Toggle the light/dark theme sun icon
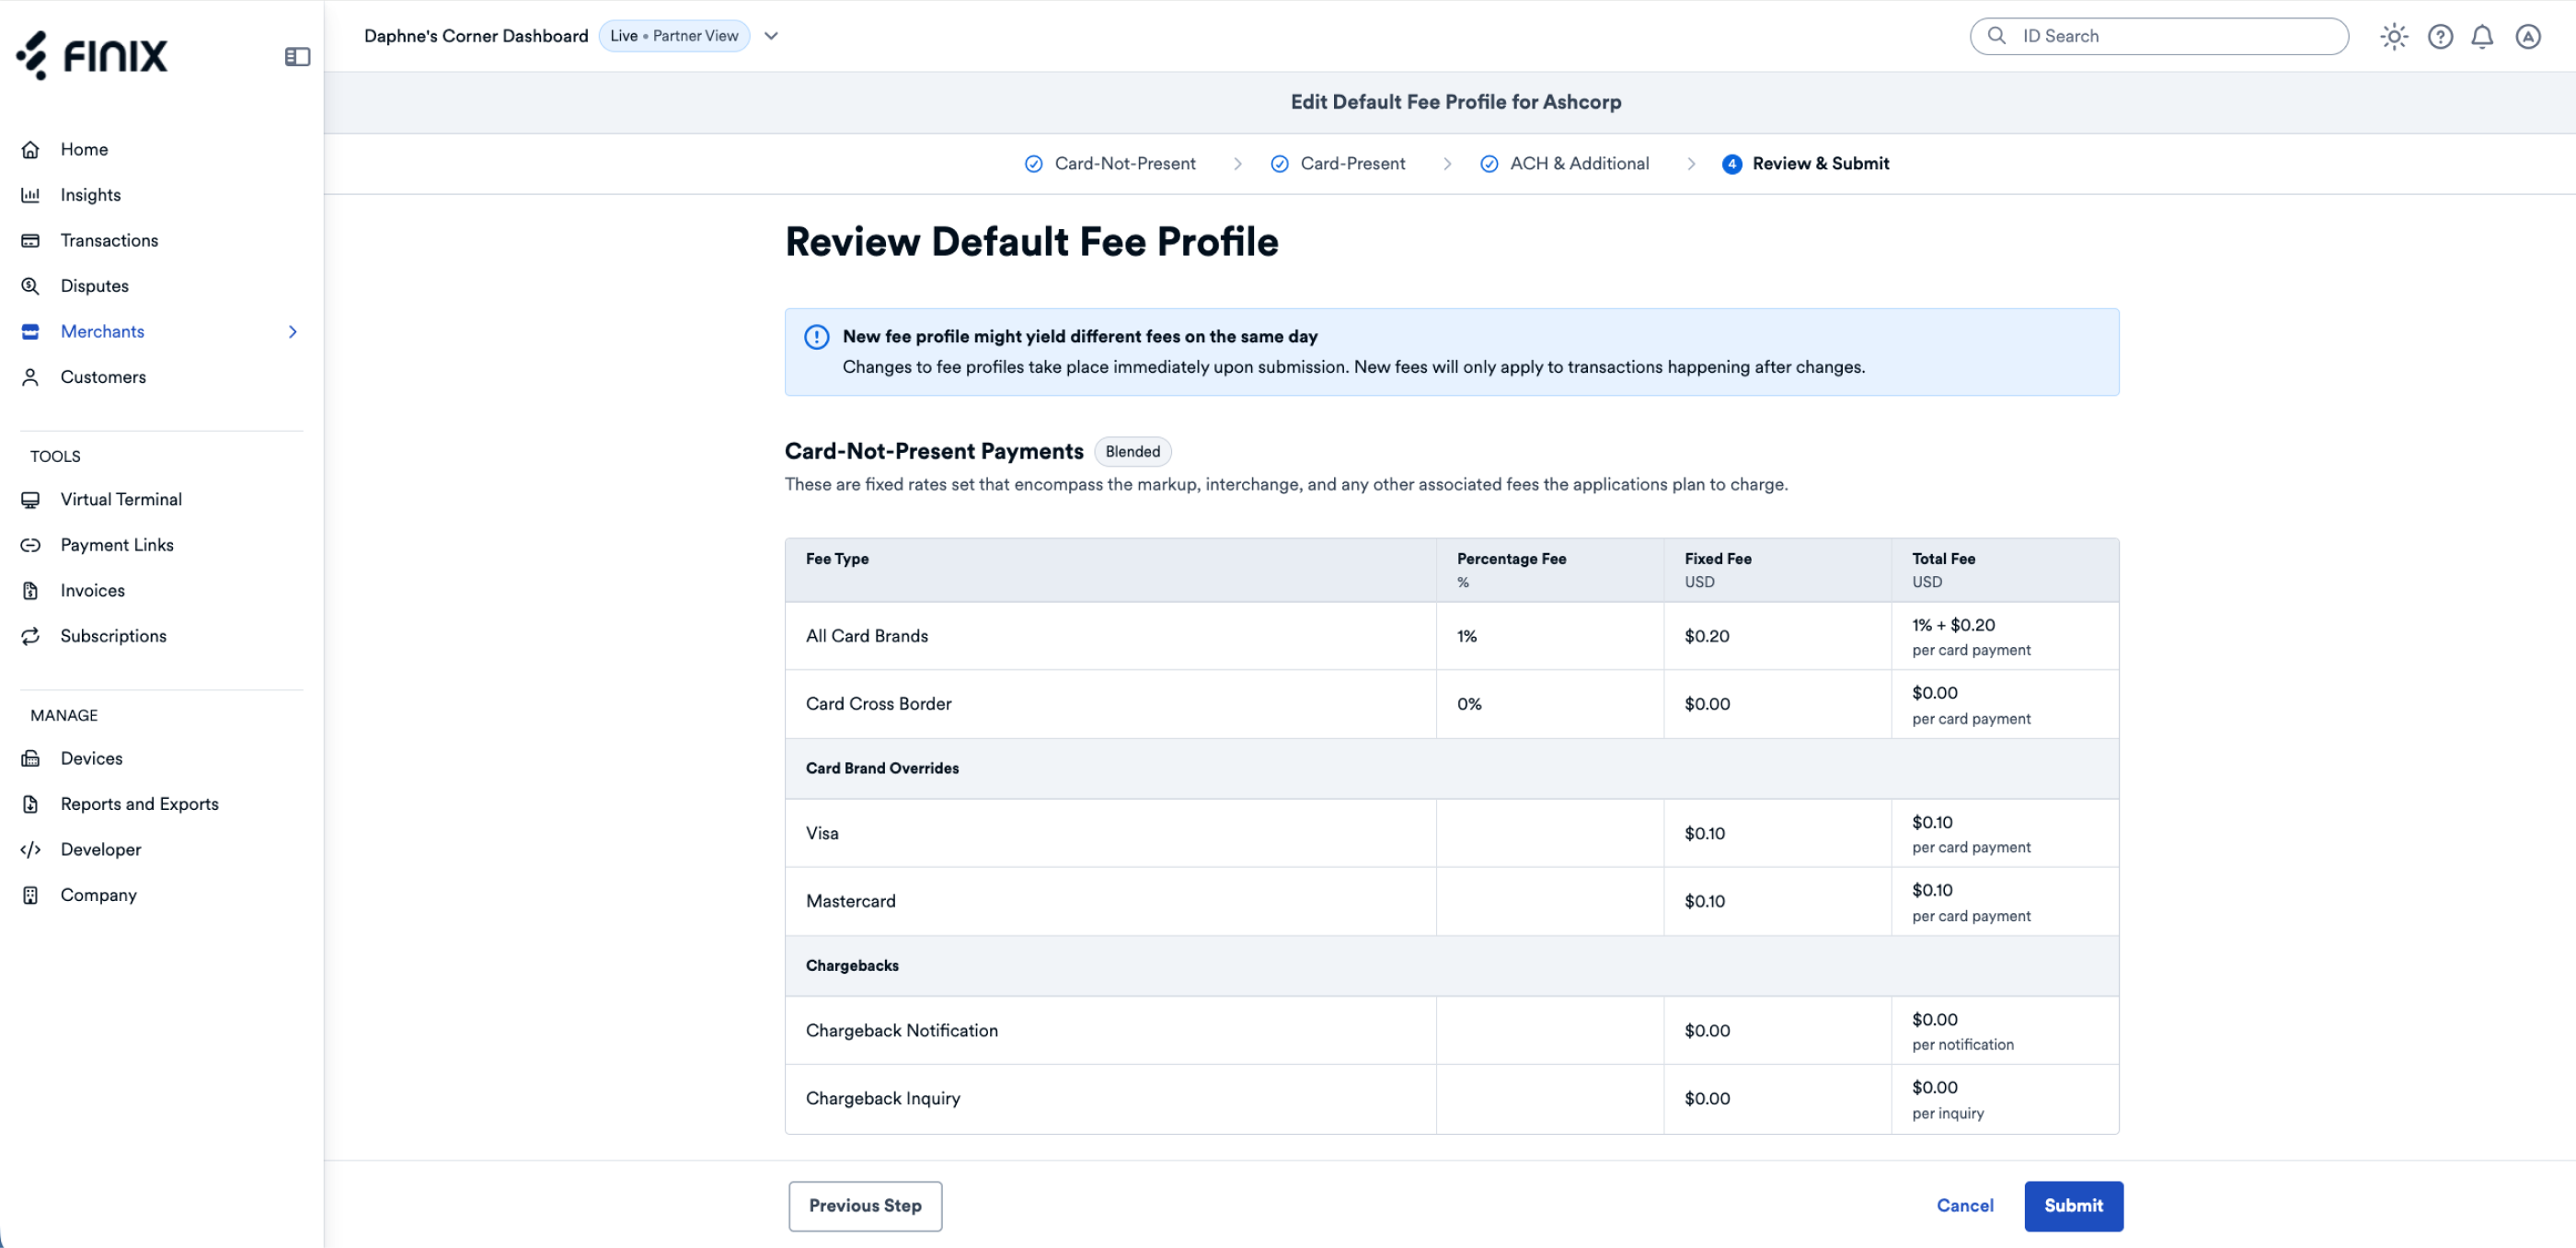Image resolution: width=2576 pixels, height=1248 pixels. [x=2393, y=37]
